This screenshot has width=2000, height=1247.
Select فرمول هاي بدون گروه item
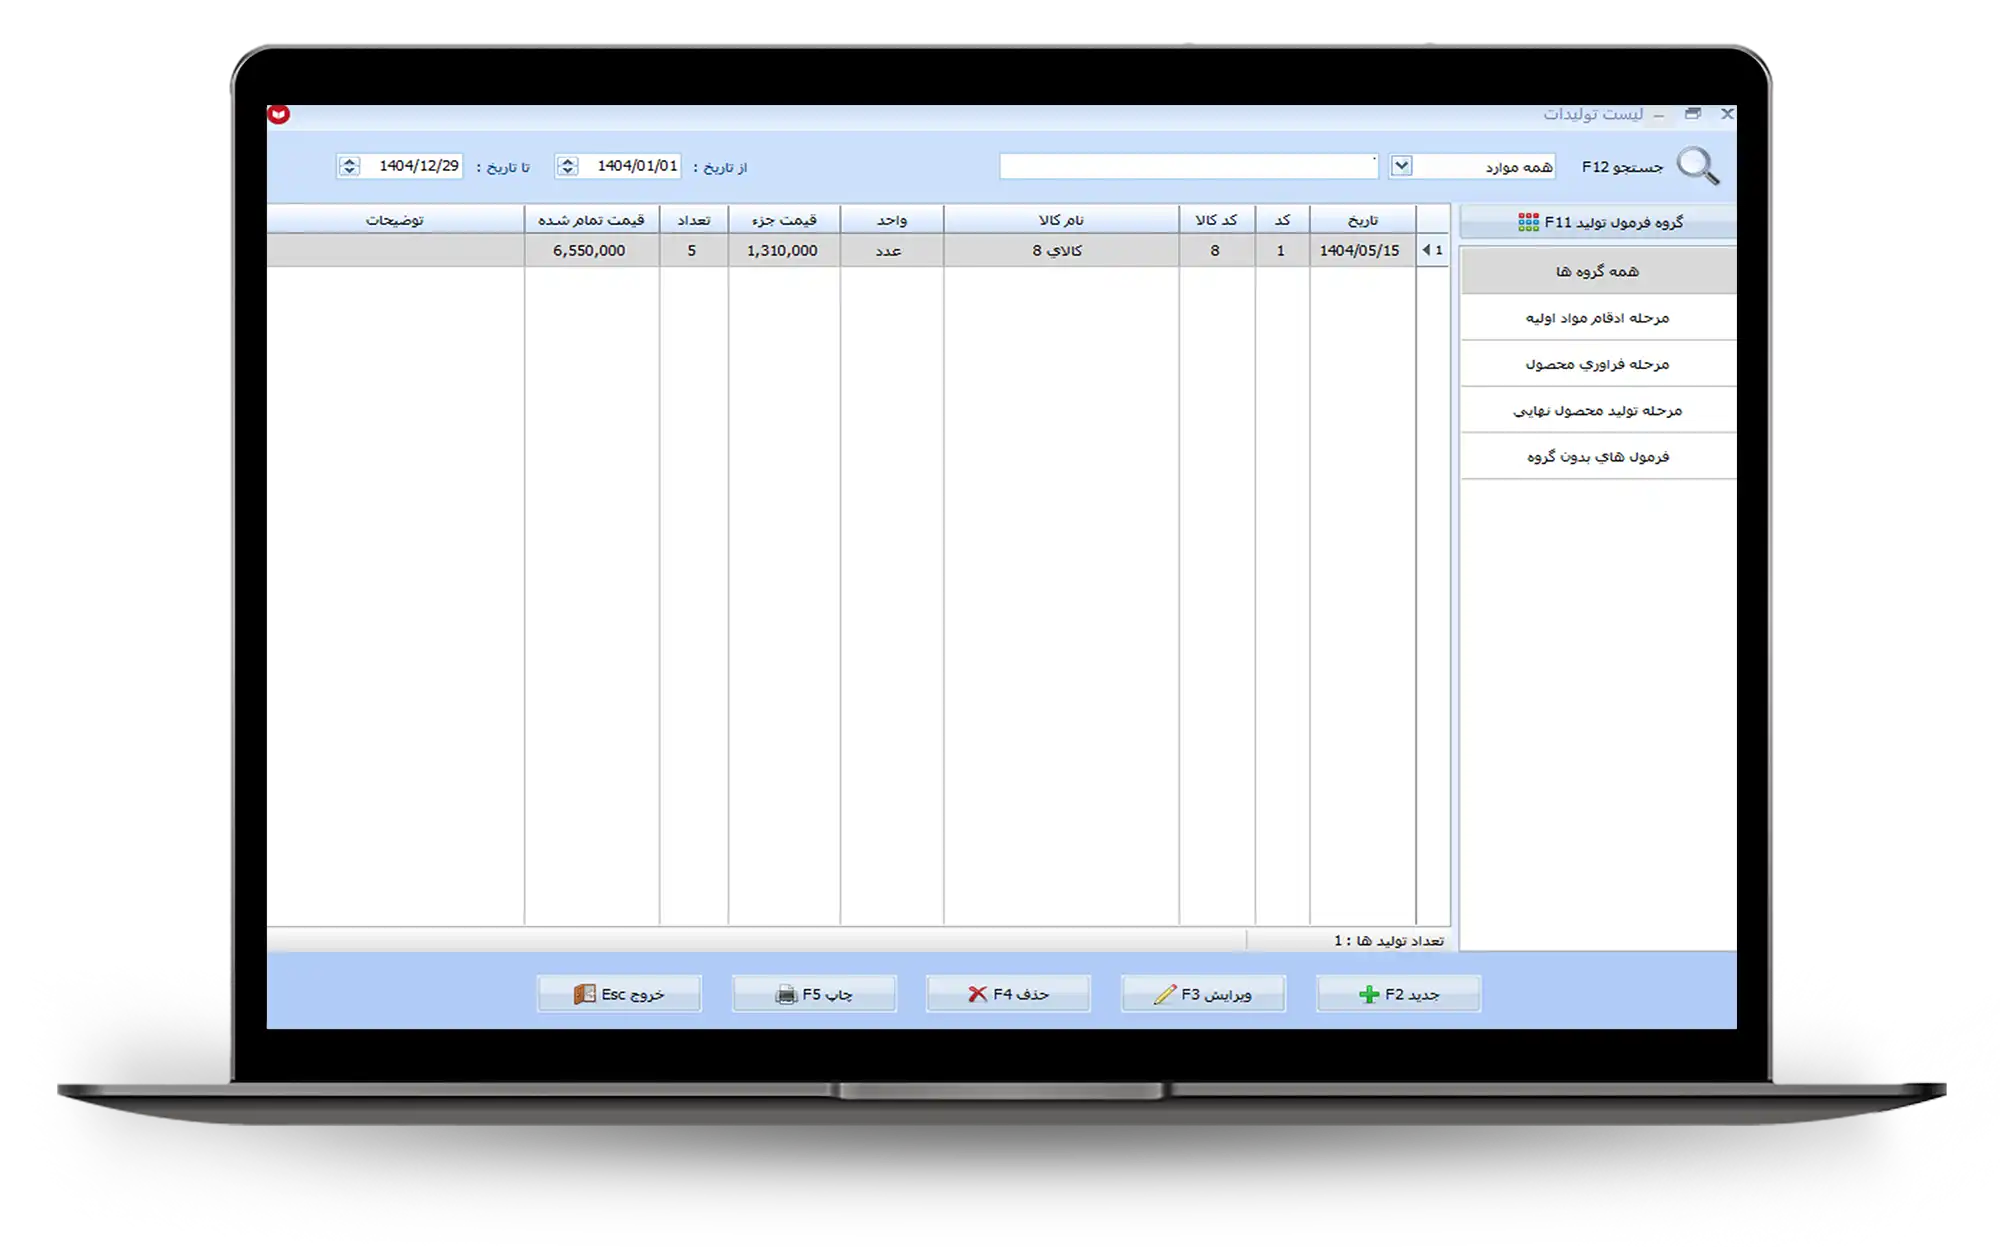(1597, 457)
